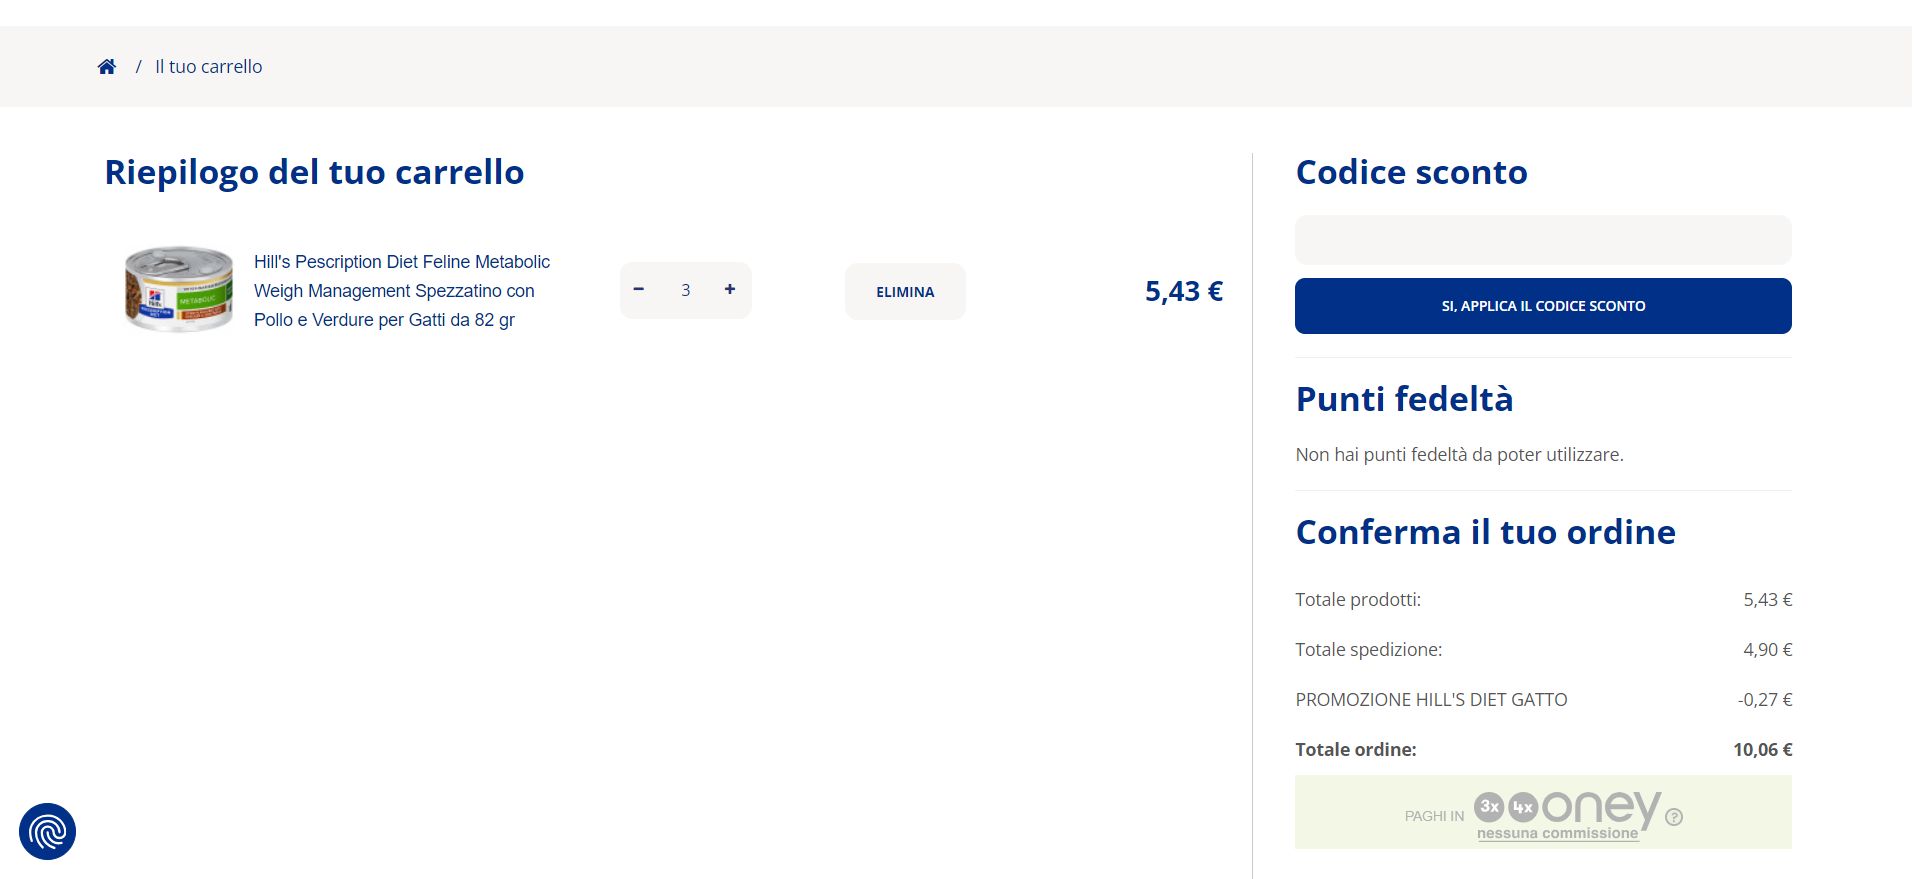The width and height of the screenshot is (1920, 879).
Task: Click the Punti fedeltà heading
Action: tap(1404, 399)
